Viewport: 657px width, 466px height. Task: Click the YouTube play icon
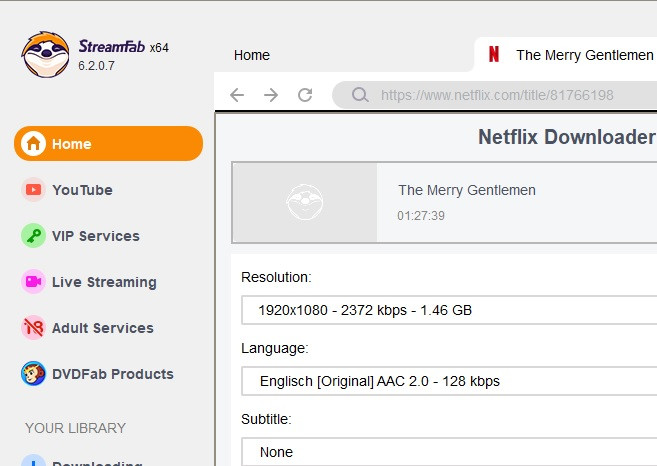pos(34,190)
